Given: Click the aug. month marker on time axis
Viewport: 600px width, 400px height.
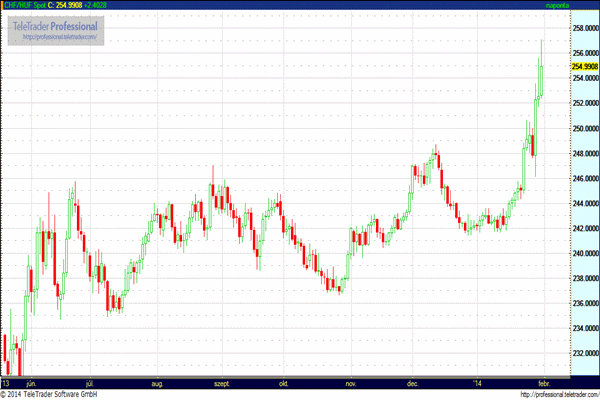Looking at the screenshot, I should point(157,384).
